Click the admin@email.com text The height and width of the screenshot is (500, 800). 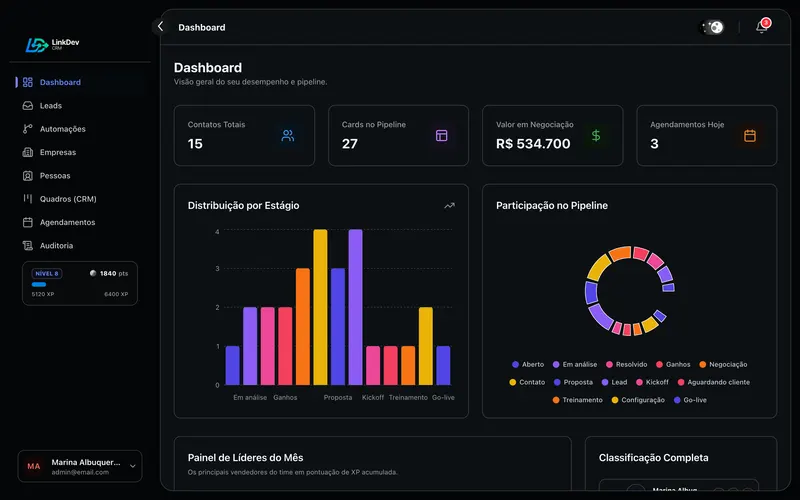[x=80, y=472]
